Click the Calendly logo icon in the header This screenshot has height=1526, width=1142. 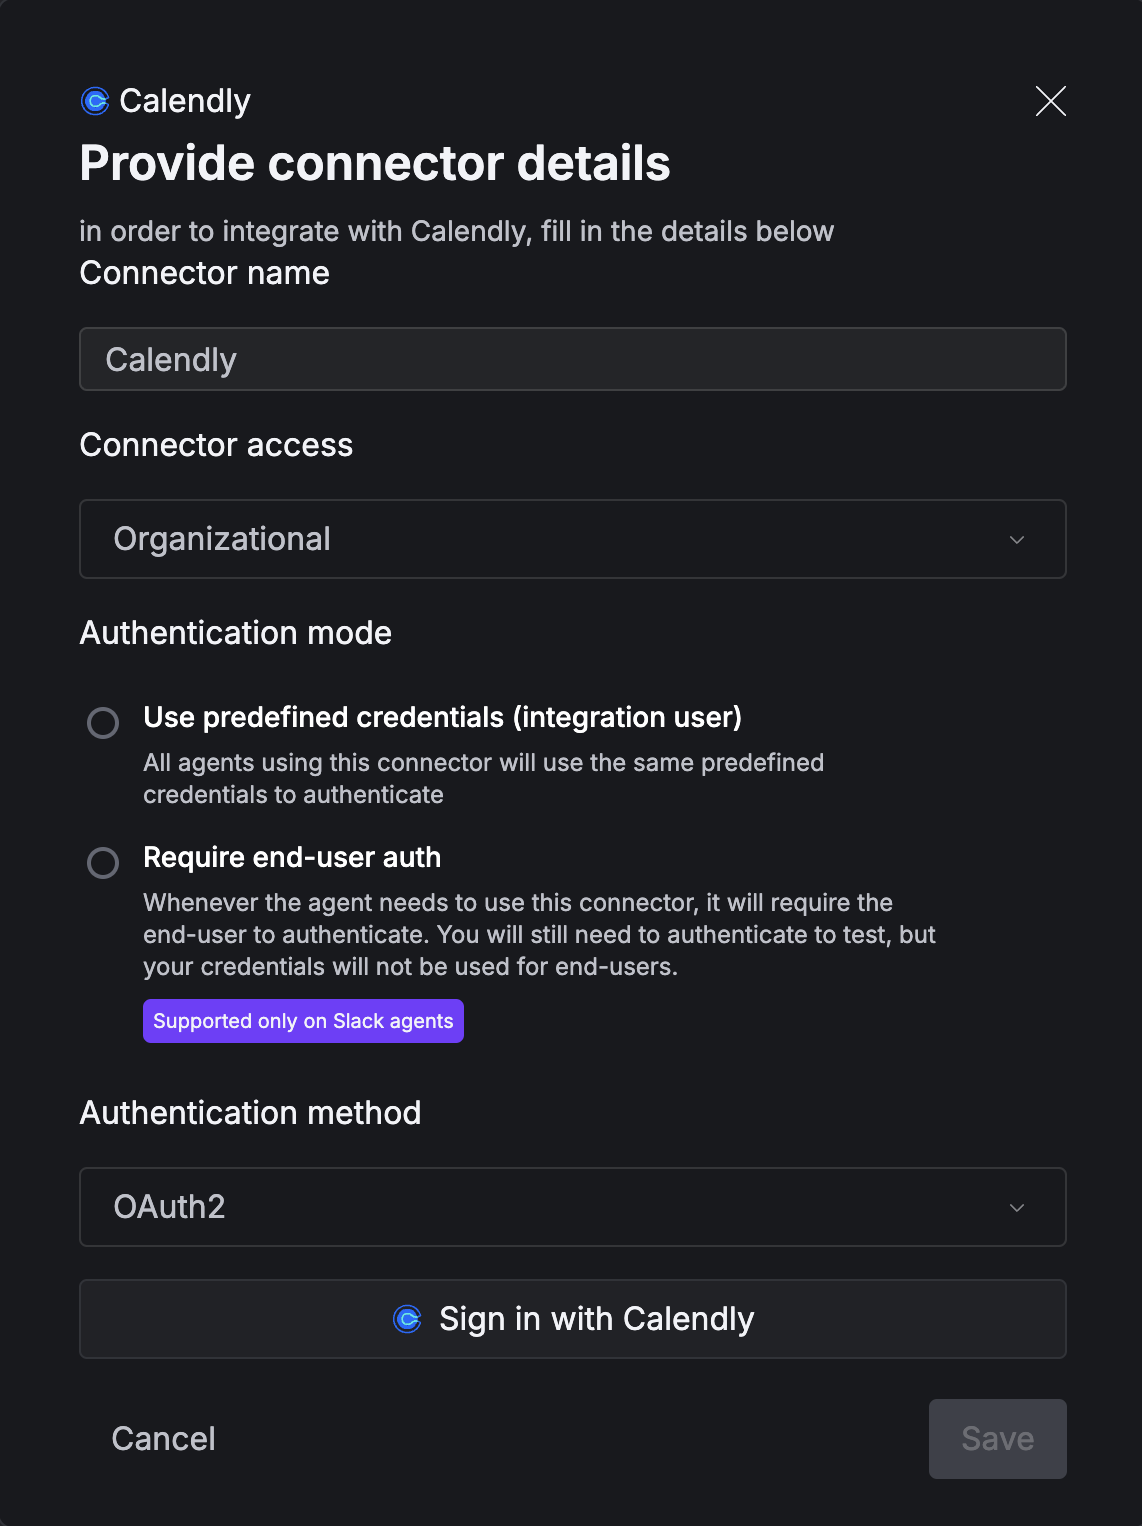click(x=95, y=101)
